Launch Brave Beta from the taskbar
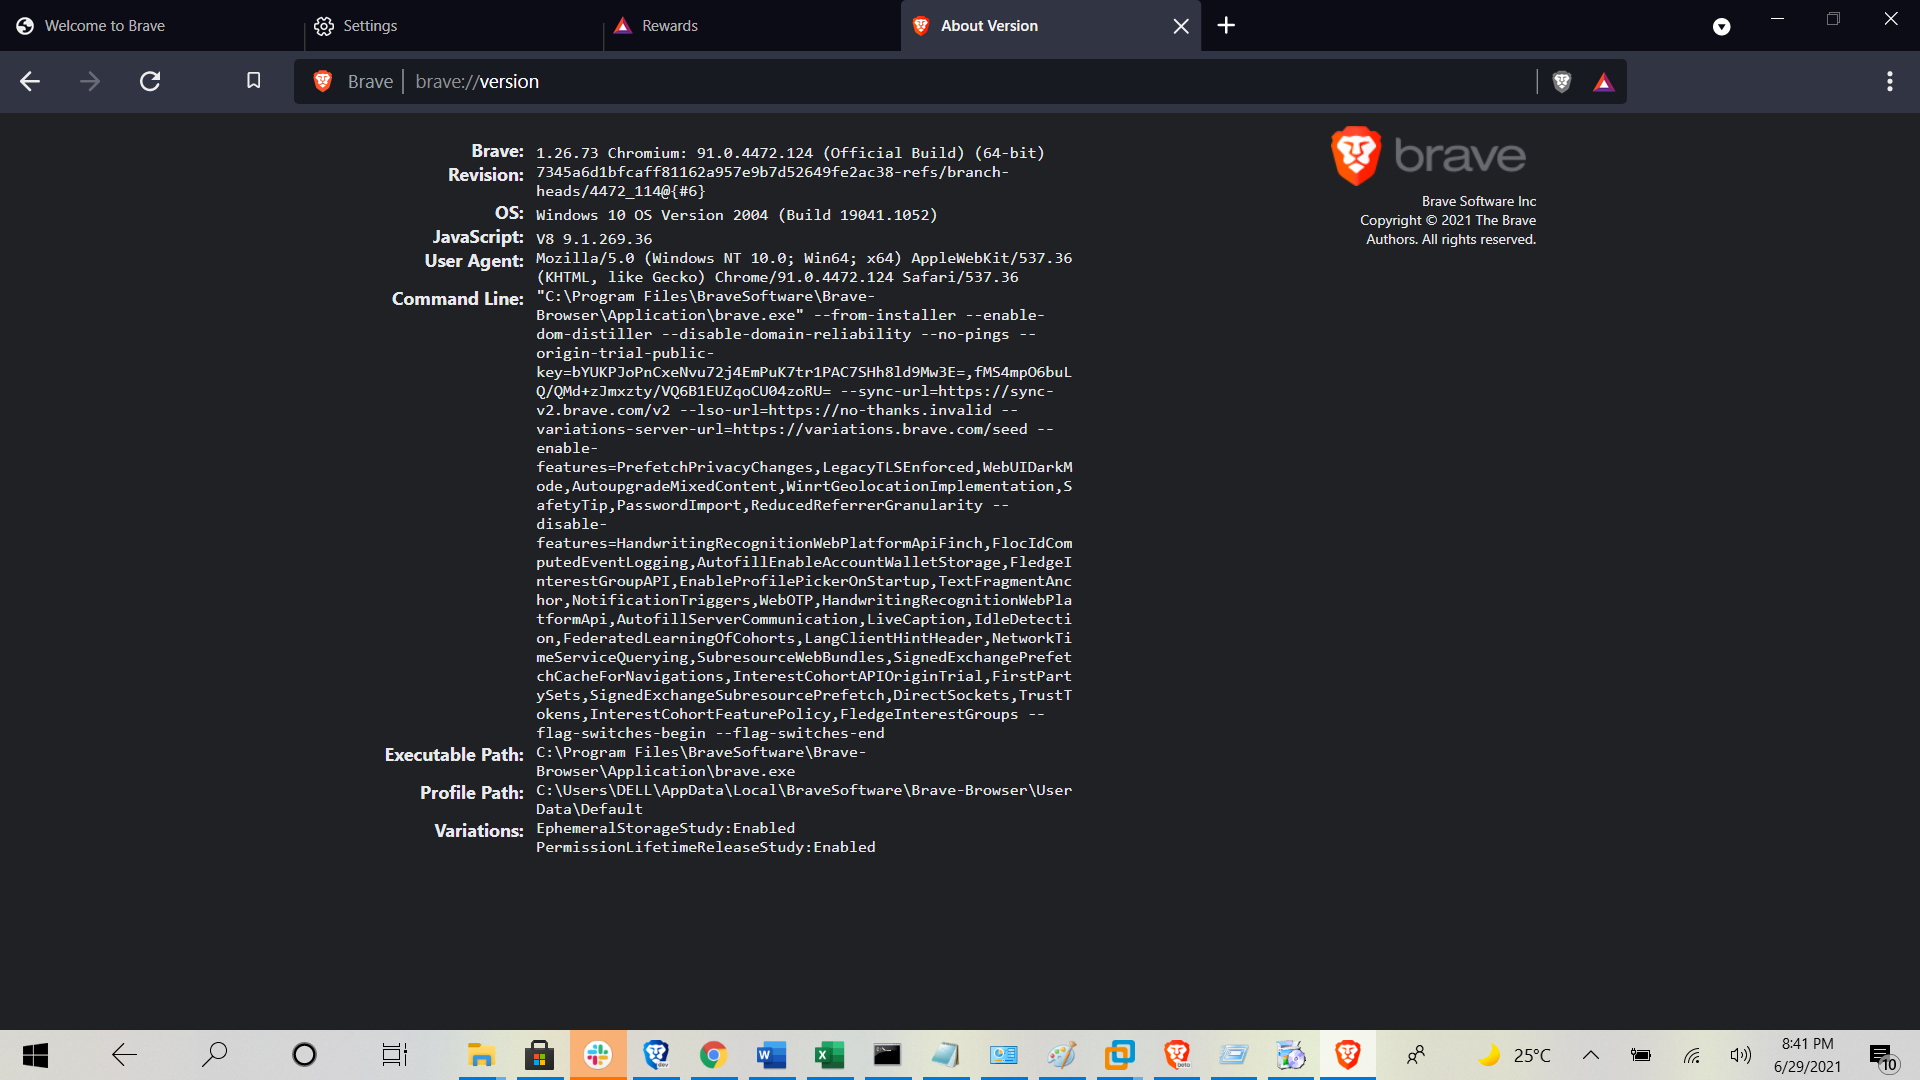 click(x=1178, y=1055)
